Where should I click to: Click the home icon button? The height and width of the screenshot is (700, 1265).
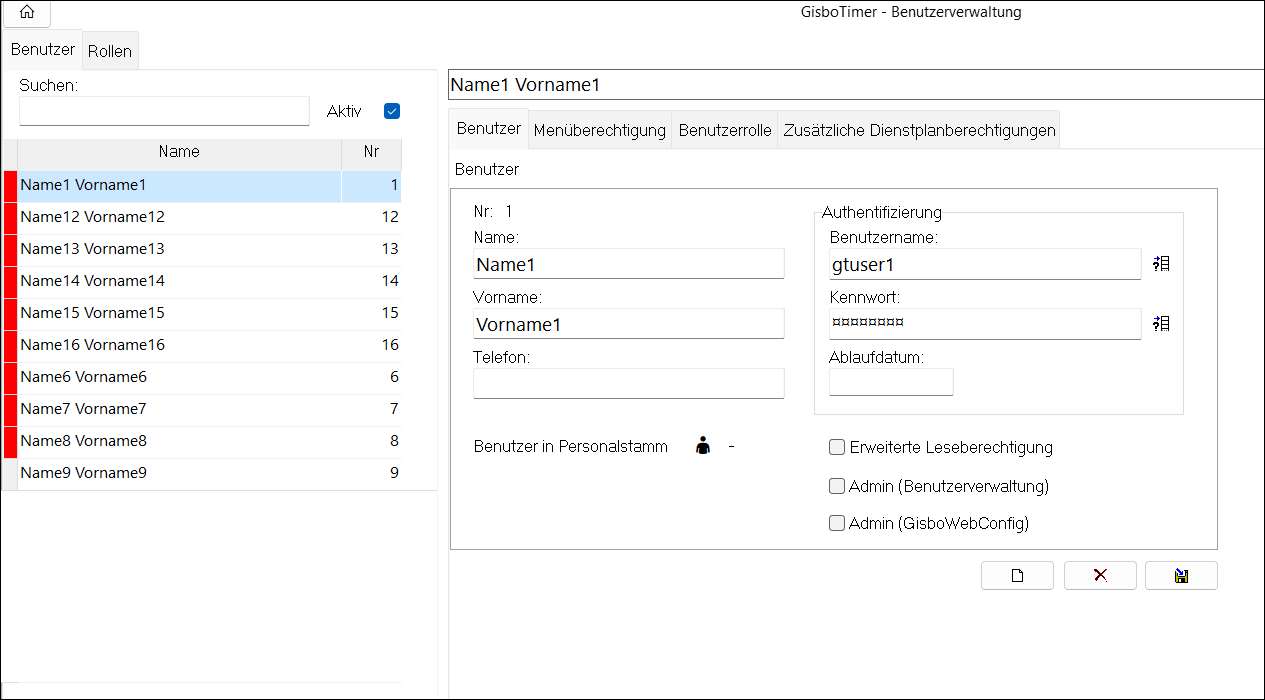[27, 13]
